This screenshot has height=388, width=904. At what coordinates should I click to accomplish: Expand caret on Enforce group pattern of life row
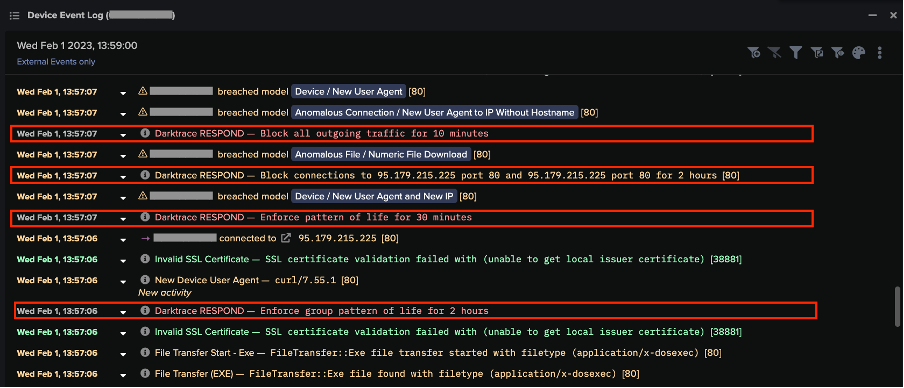click(123, 312)
